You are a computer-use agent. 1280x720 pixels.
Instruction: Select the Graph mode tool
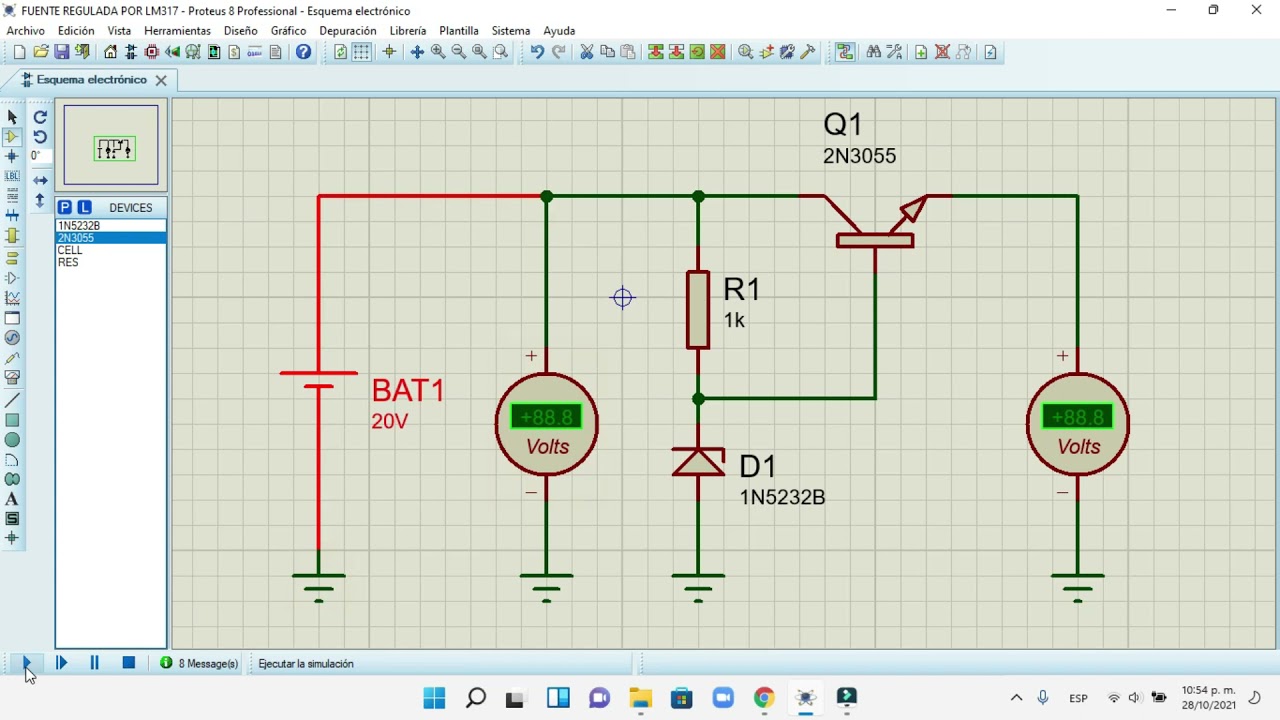[12, 298]
